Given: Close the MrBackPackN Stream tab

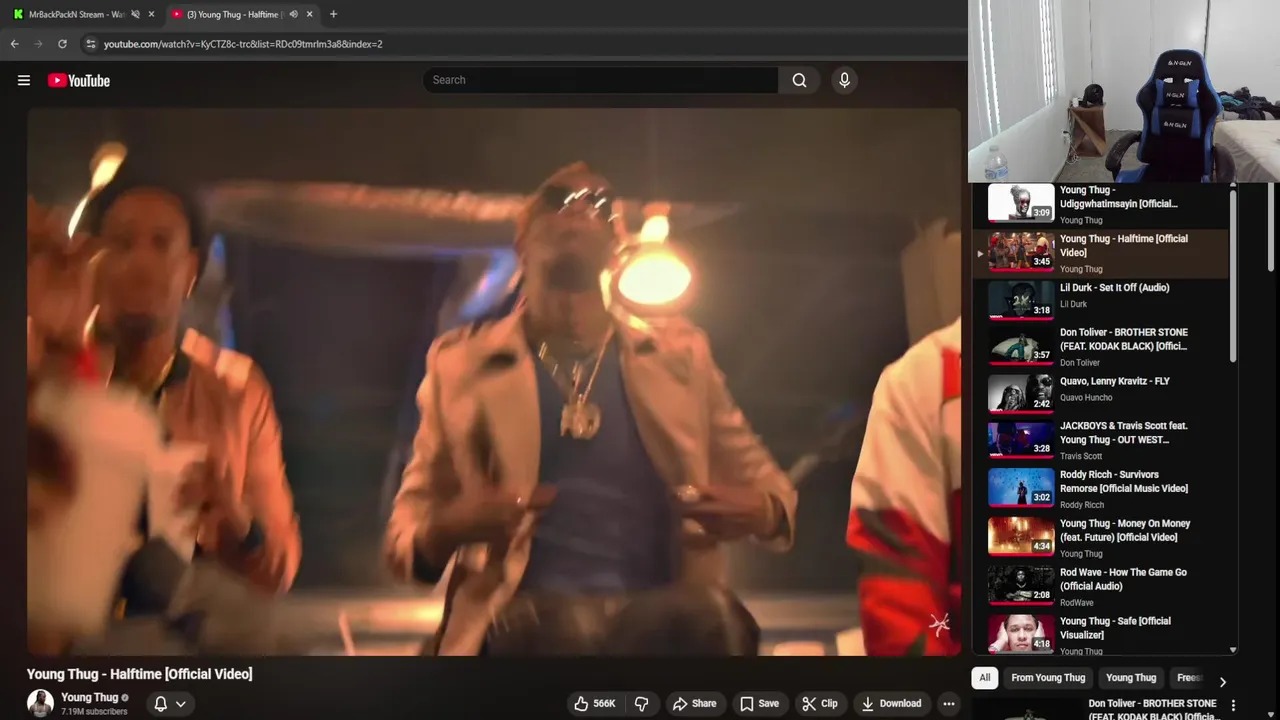Looking at the screenshot, I should point(151,14).
